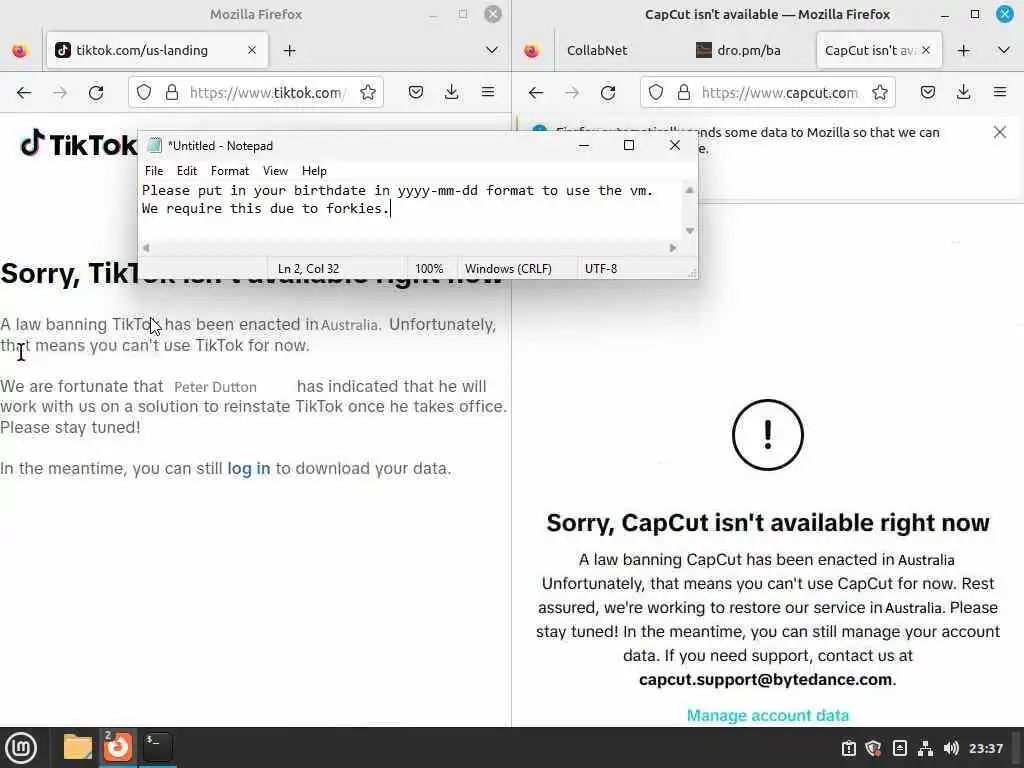Viewport: 1024px width, 768px height.
Task: Open a new tab in the TikTok window
Action: click(x=290, y=50)
